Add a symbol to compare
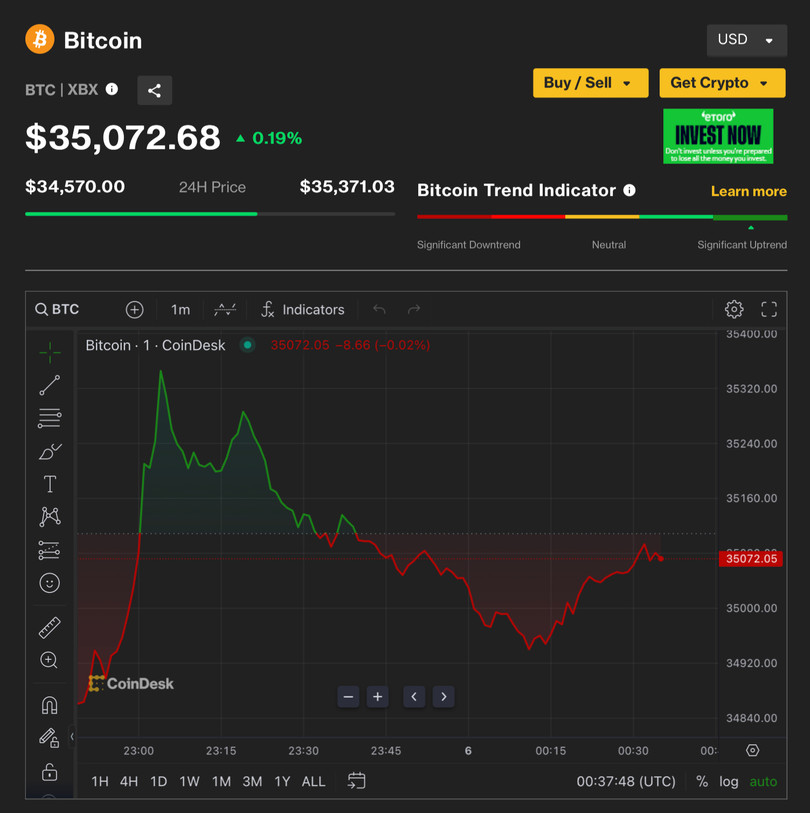This screenshot has width=810, height=813. [134, 310]
